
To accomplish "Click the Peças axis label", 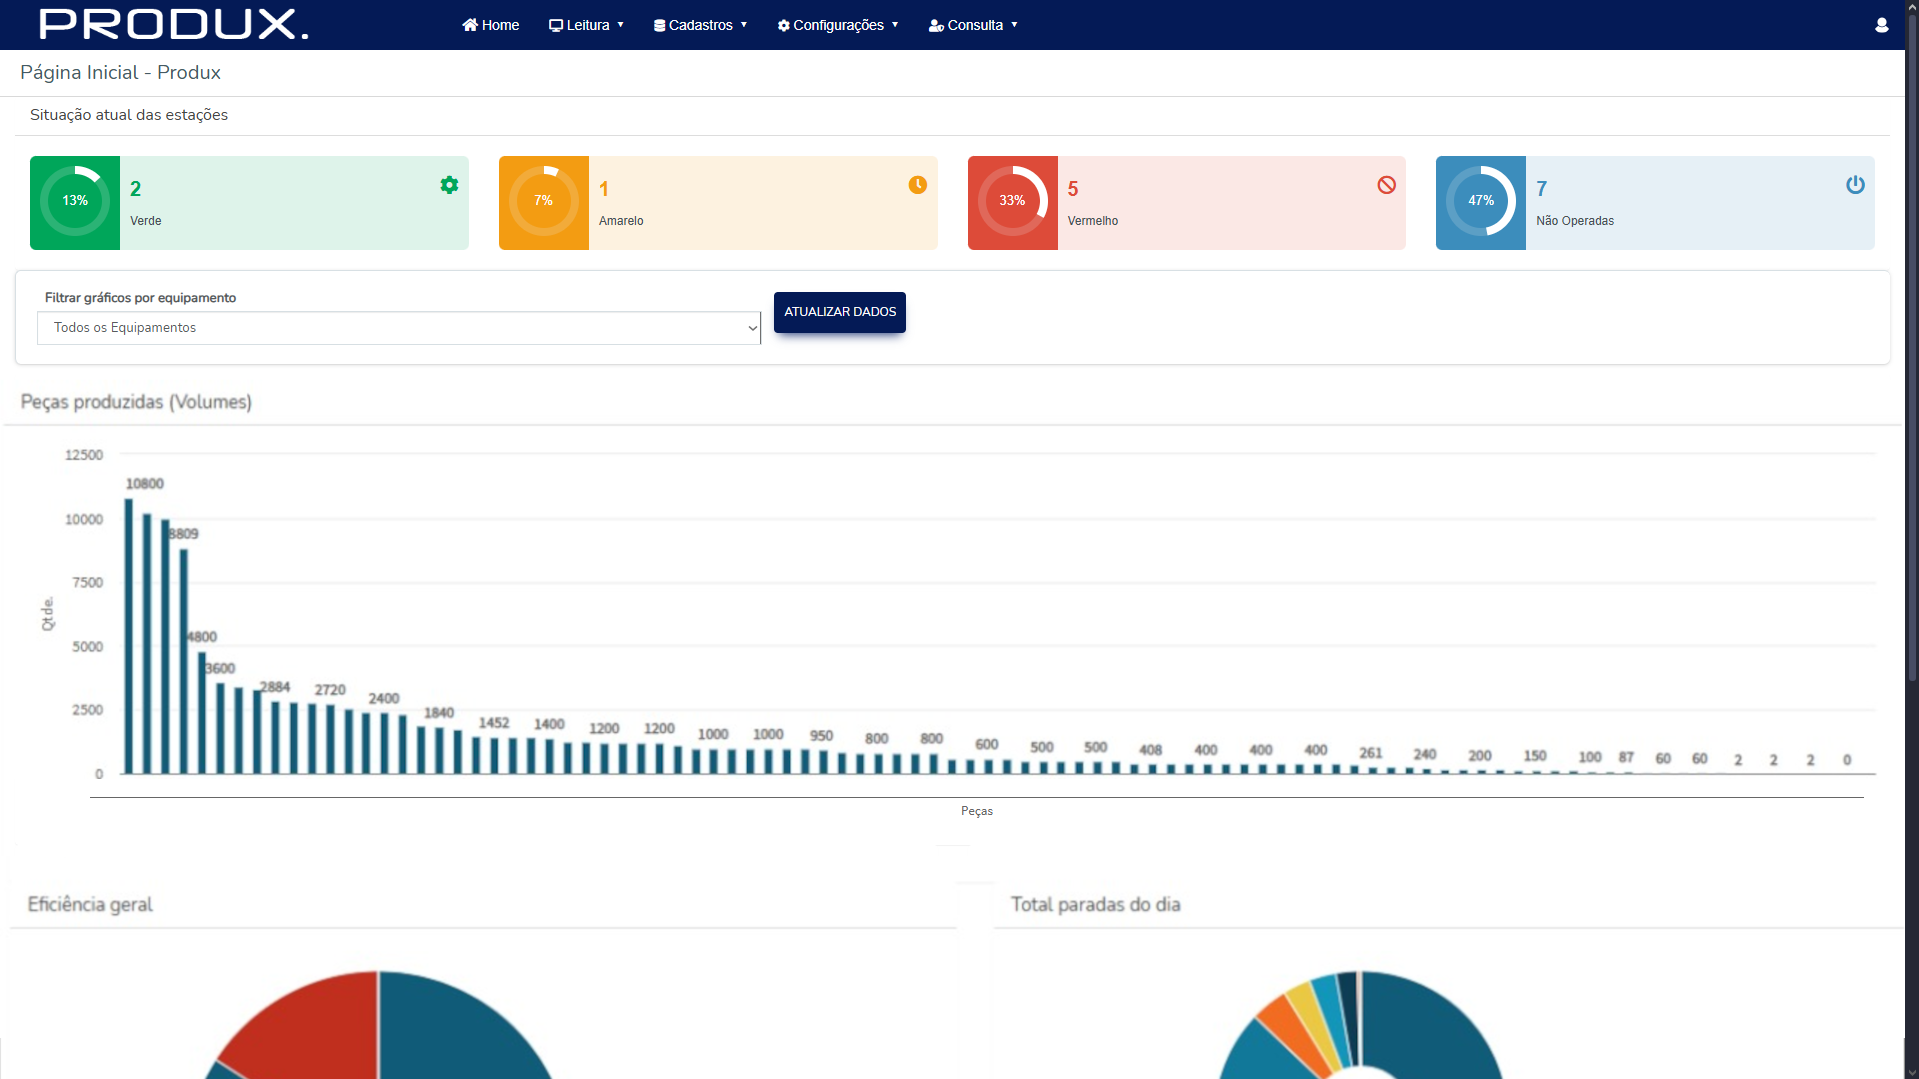I will [x=977, y=811].
